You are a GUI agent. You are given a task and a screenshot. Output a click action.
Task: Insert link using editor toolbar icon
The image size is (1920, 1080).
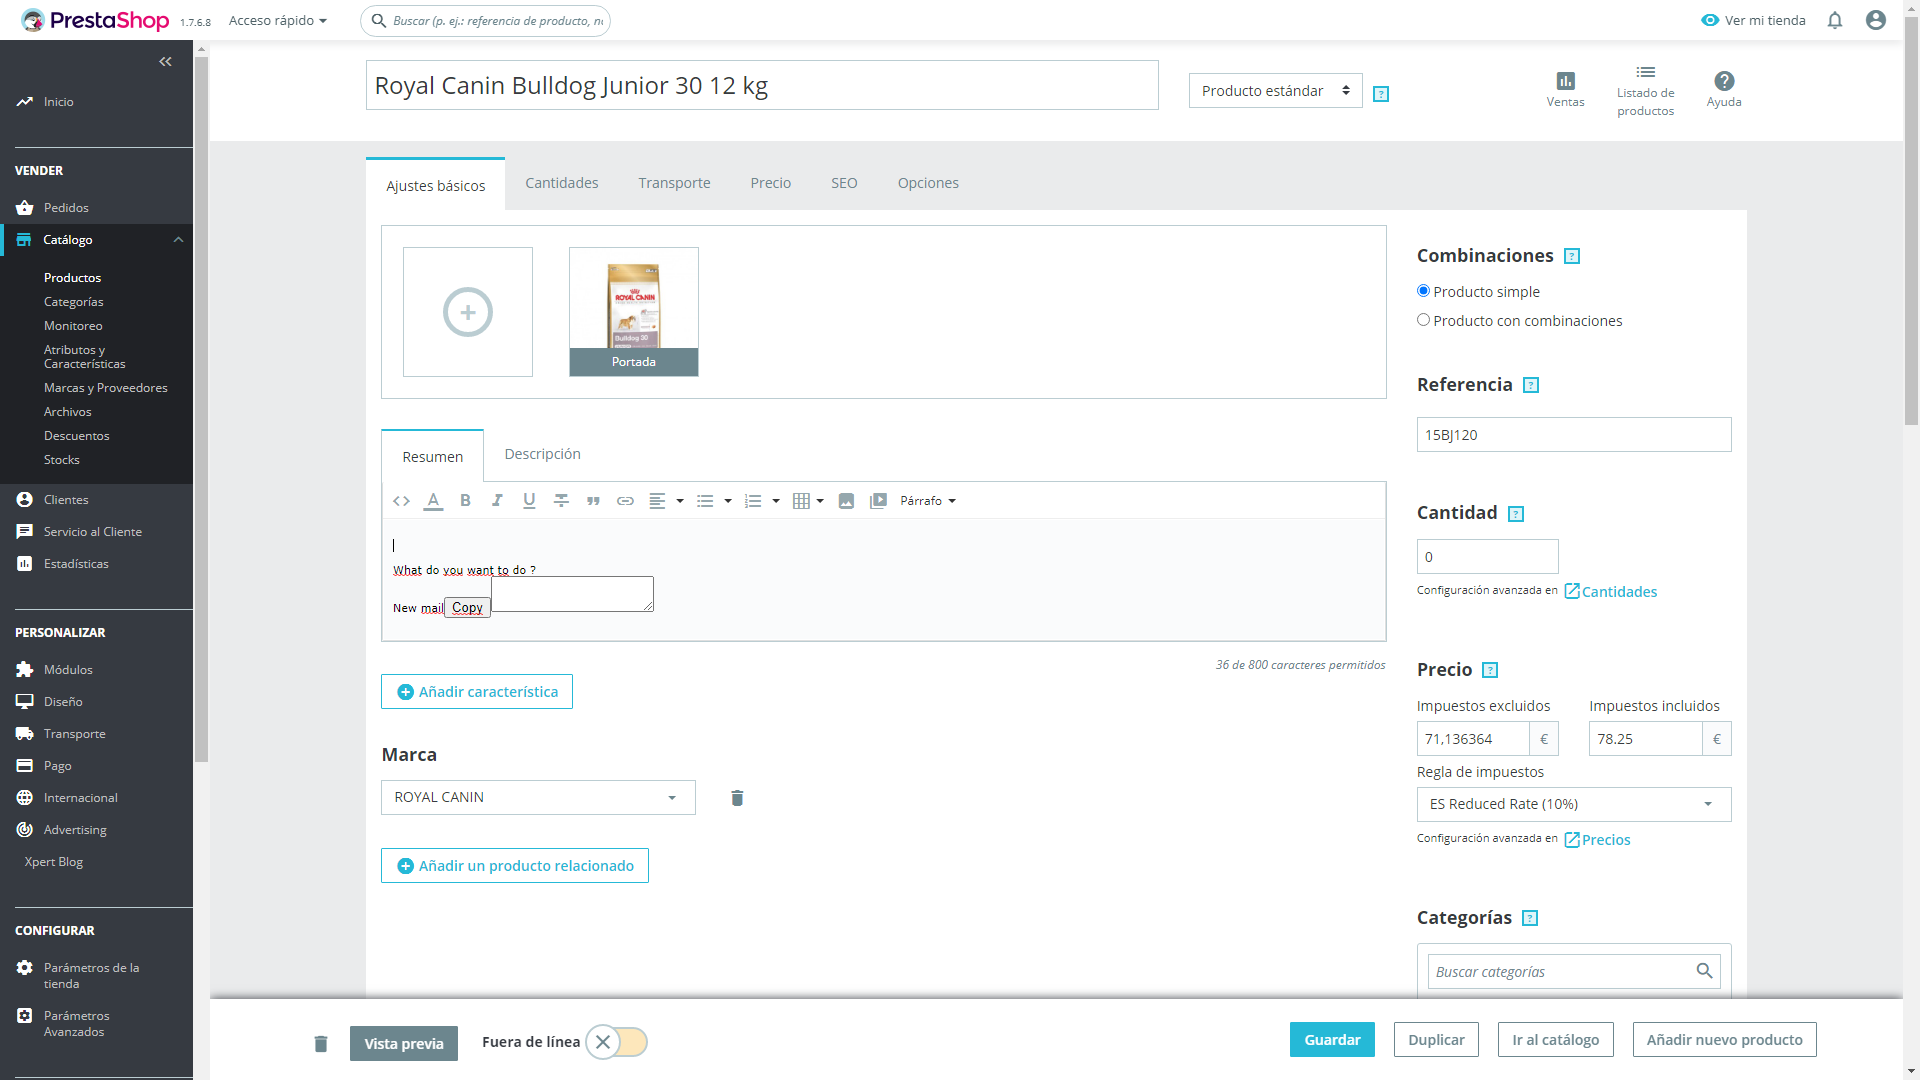click(x=625, y=501)
